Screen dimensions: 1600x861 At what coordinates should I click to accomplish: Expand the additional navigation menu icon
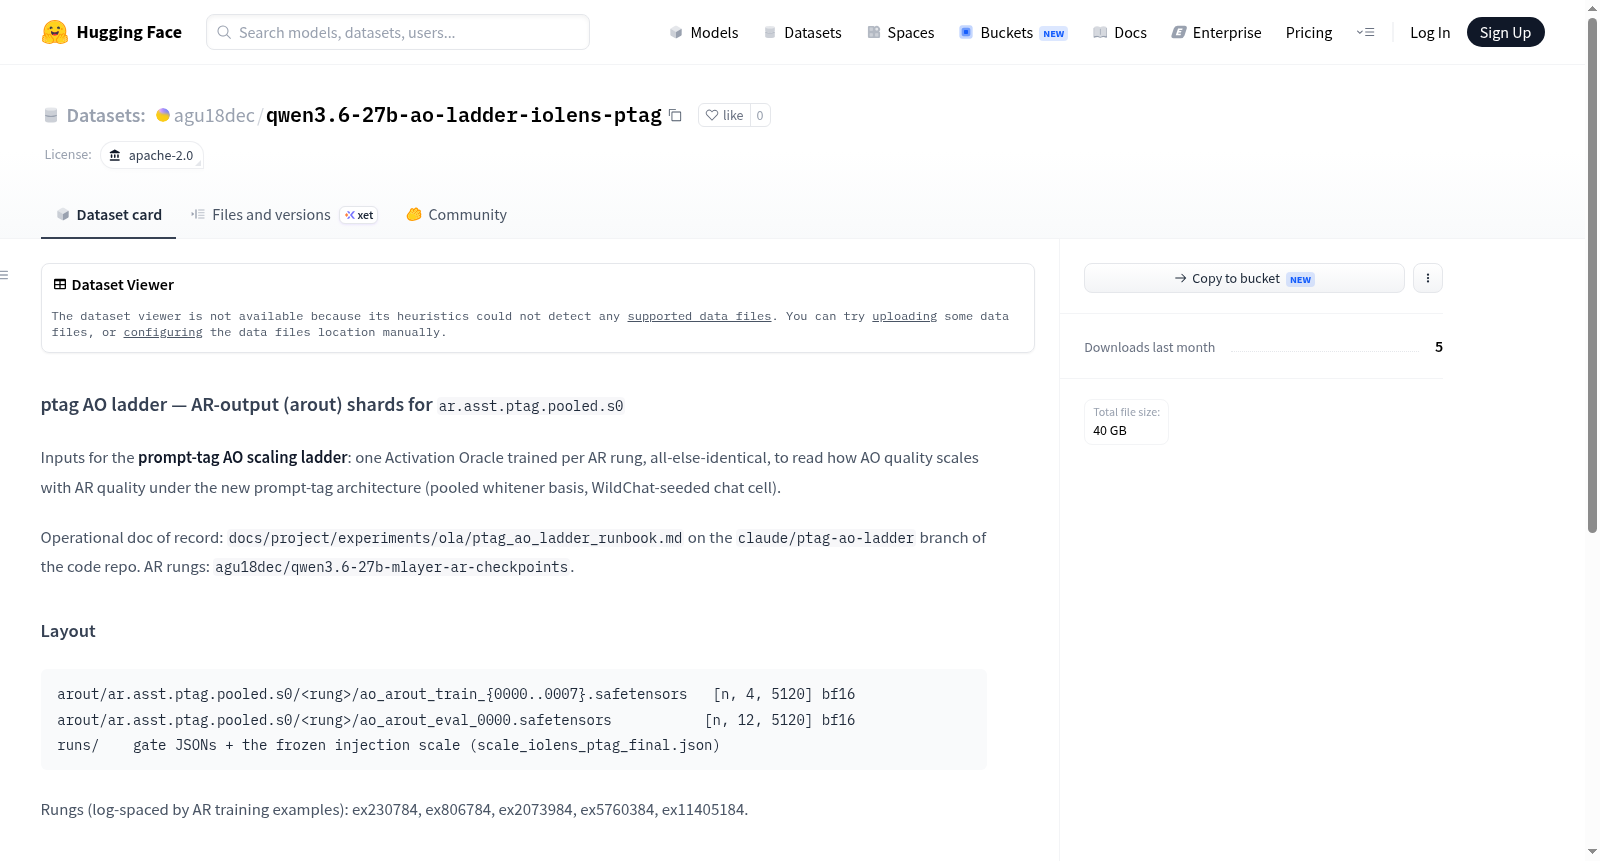(1365, 32)
